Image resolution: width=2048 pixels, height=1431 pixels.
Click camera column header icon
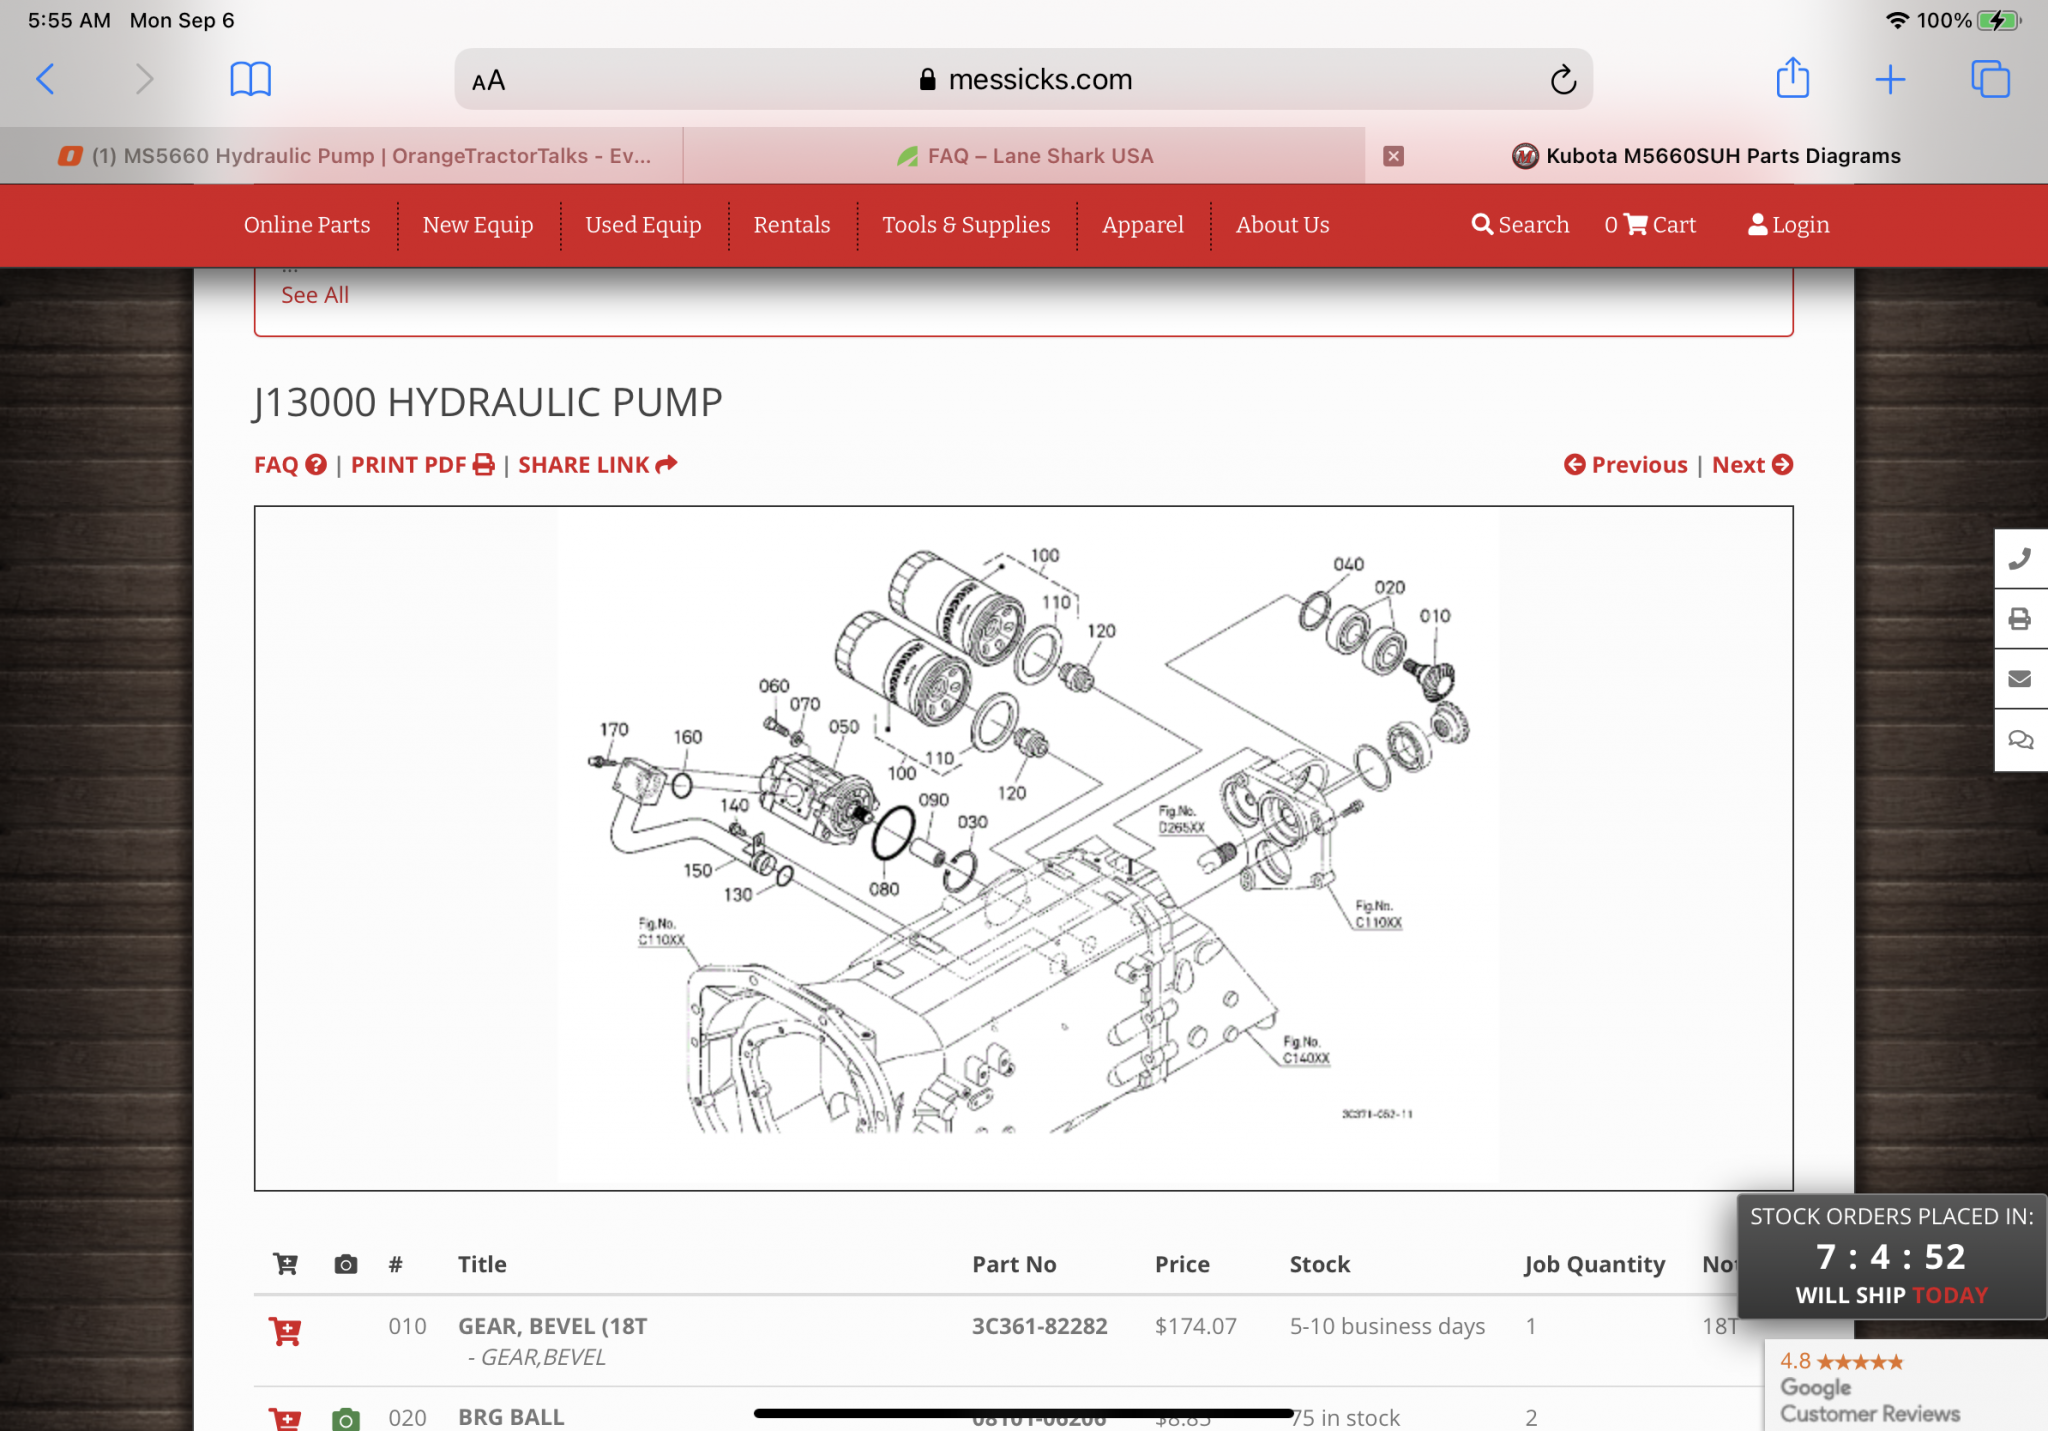[345, 1264]
